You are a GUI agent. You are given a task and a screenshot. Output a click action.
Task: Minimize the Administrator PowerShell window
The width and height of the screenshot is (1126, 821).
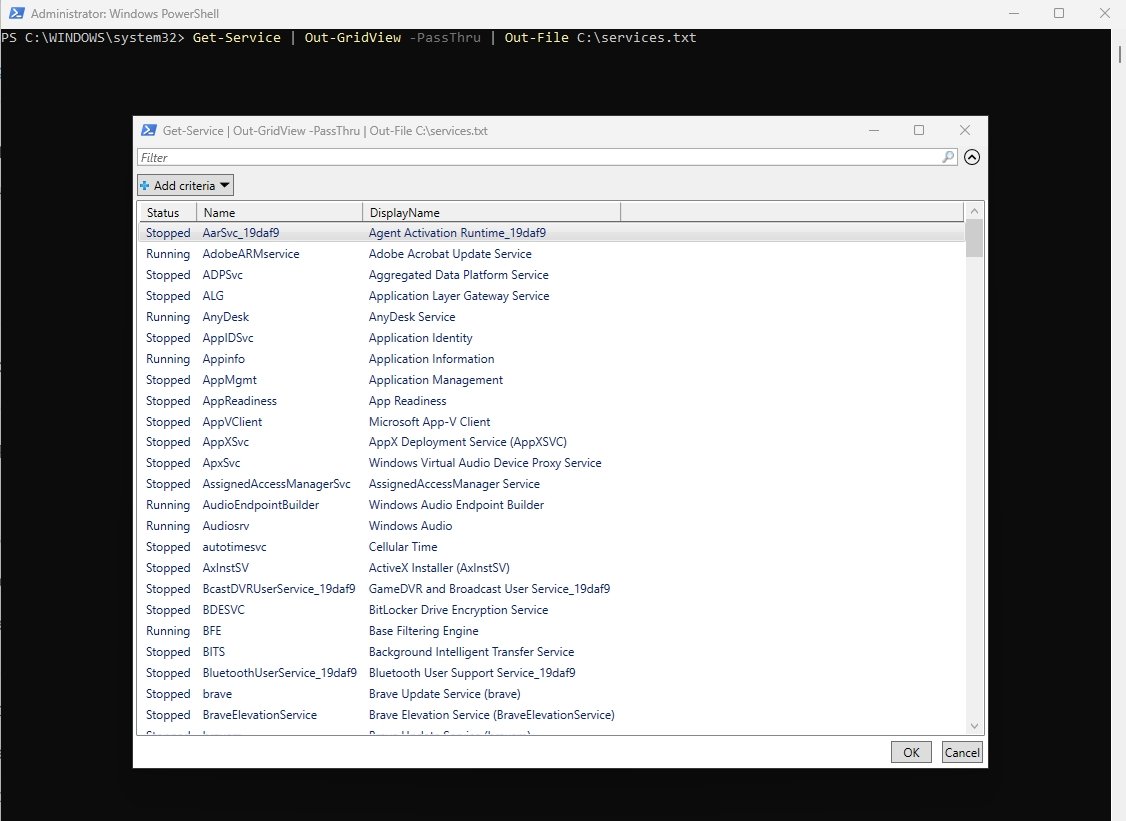click(x=1014, y=13)
